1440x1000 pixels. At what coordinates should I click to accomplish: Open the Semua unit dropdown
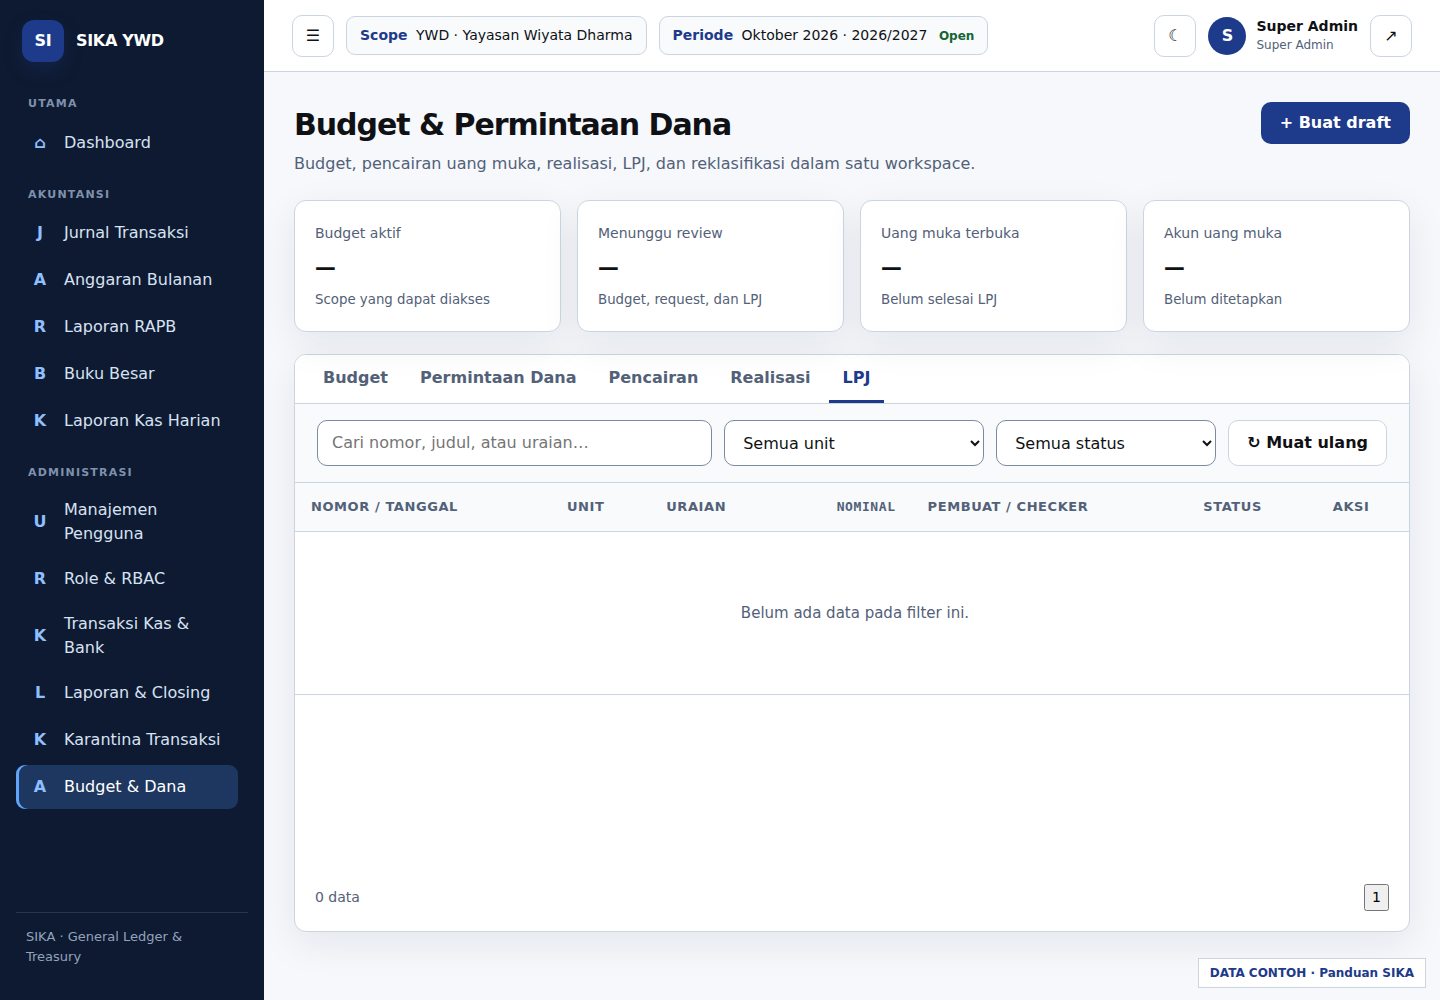[854, 443]
